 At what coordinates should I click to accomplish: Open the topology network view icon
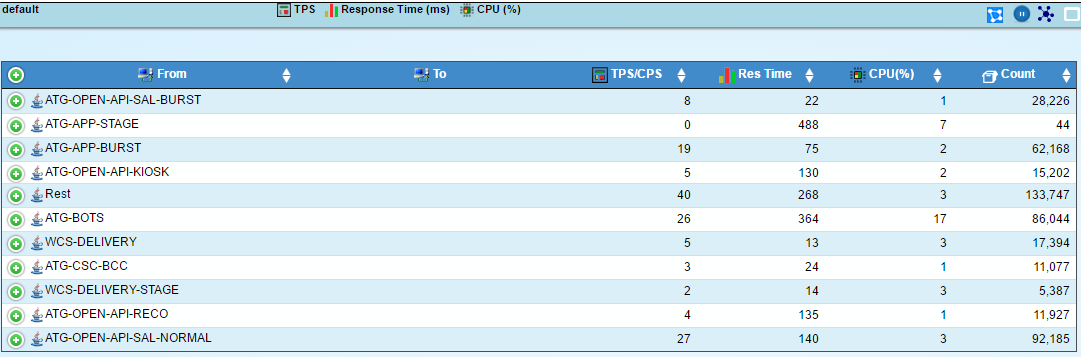(x=995, y=14)
